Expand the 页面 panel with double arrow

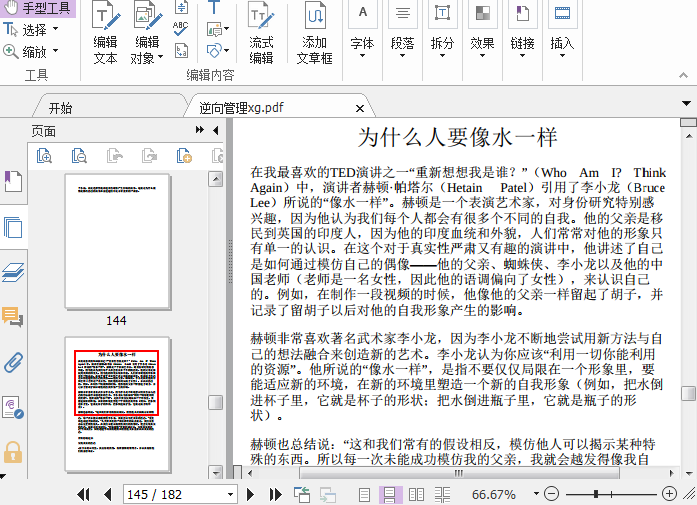200,130
